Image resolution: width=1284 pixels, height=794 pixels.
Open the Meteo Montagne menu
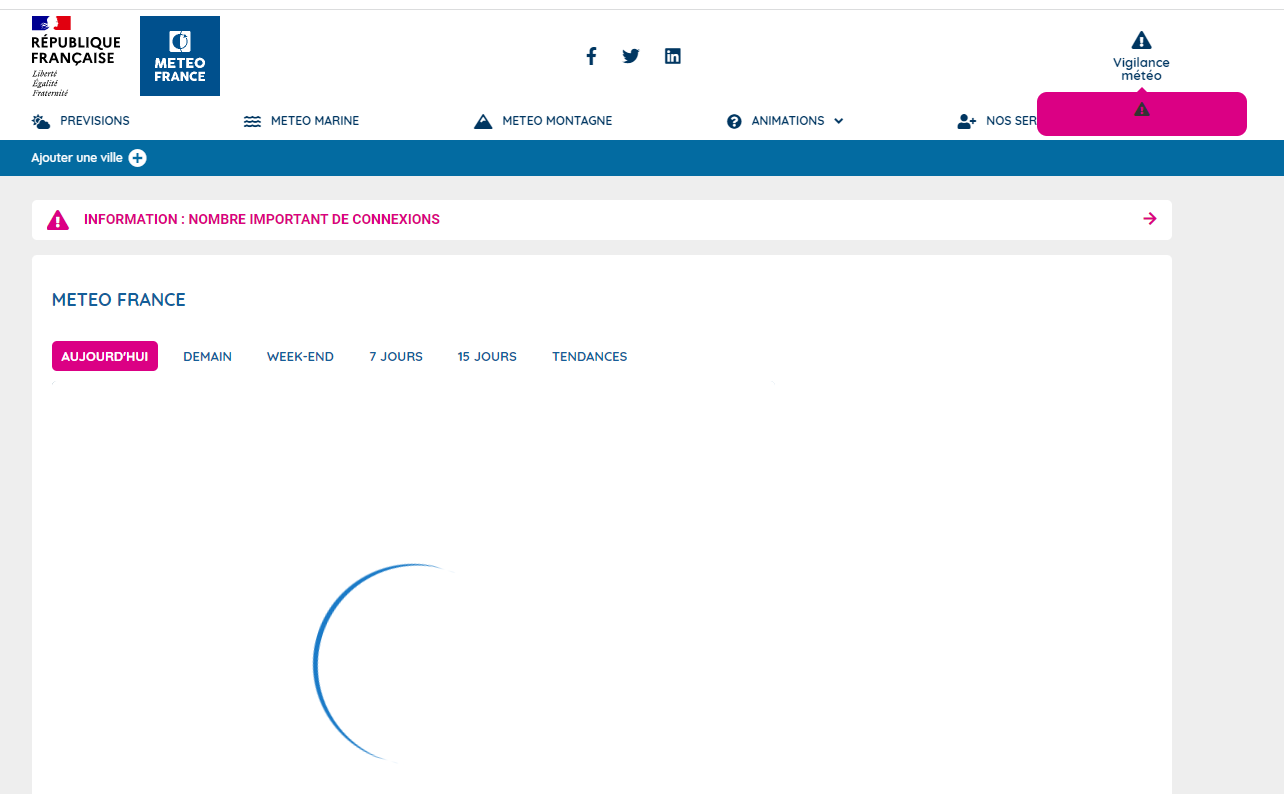point(543,121)
